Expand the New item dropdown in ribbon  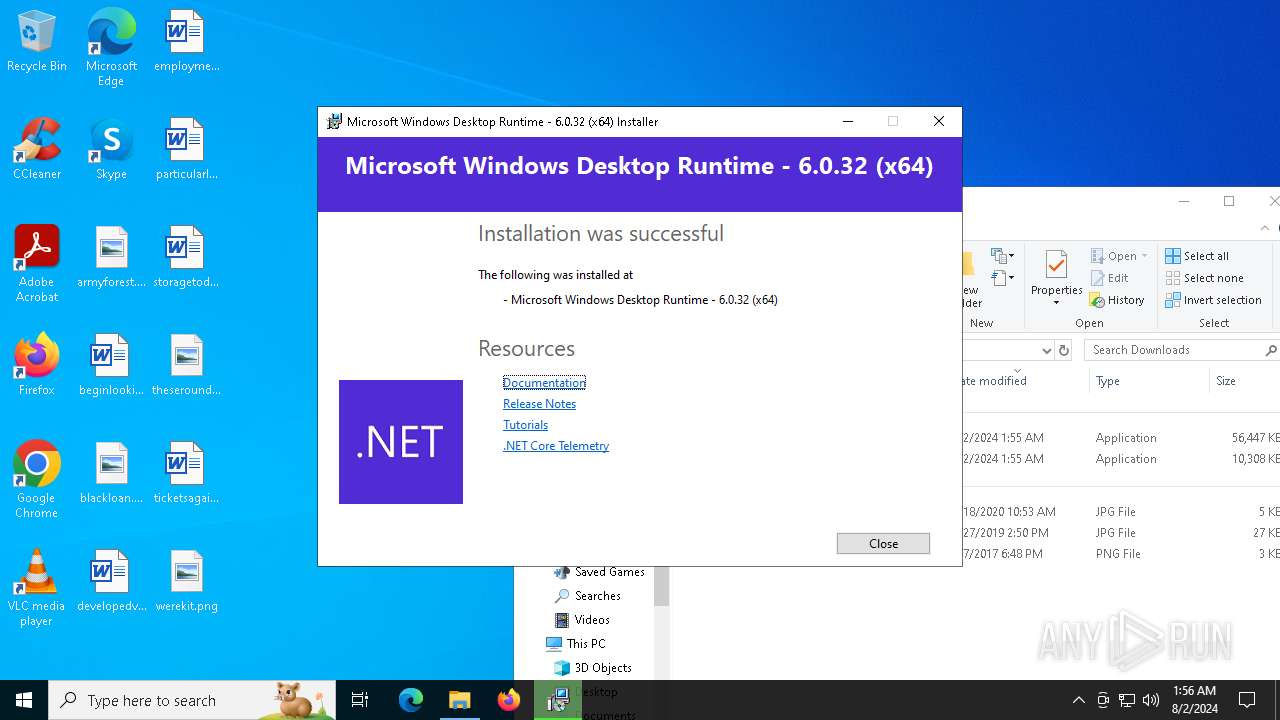tap(1002, 256)
